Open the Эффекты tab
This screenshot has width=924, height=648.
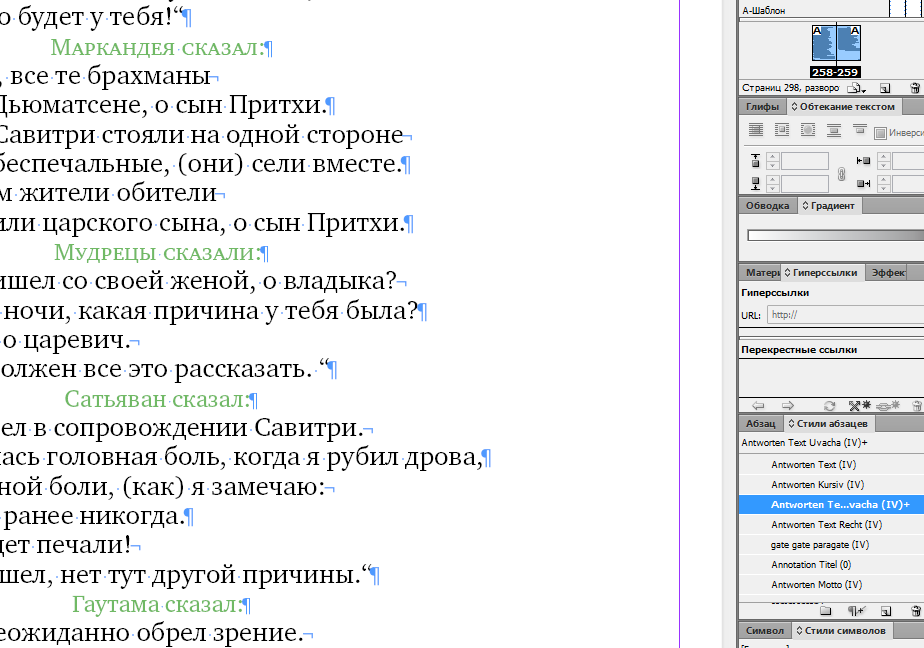click(888, 273)
